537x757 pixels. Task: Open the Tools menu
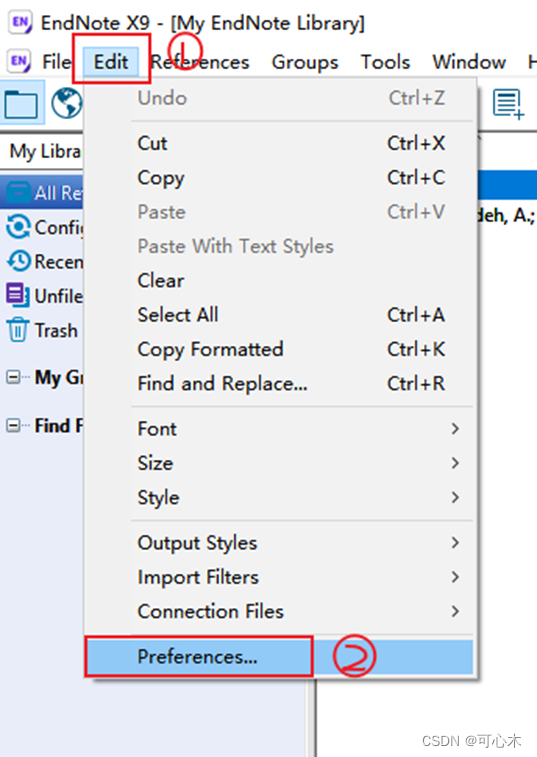[385, 62]
